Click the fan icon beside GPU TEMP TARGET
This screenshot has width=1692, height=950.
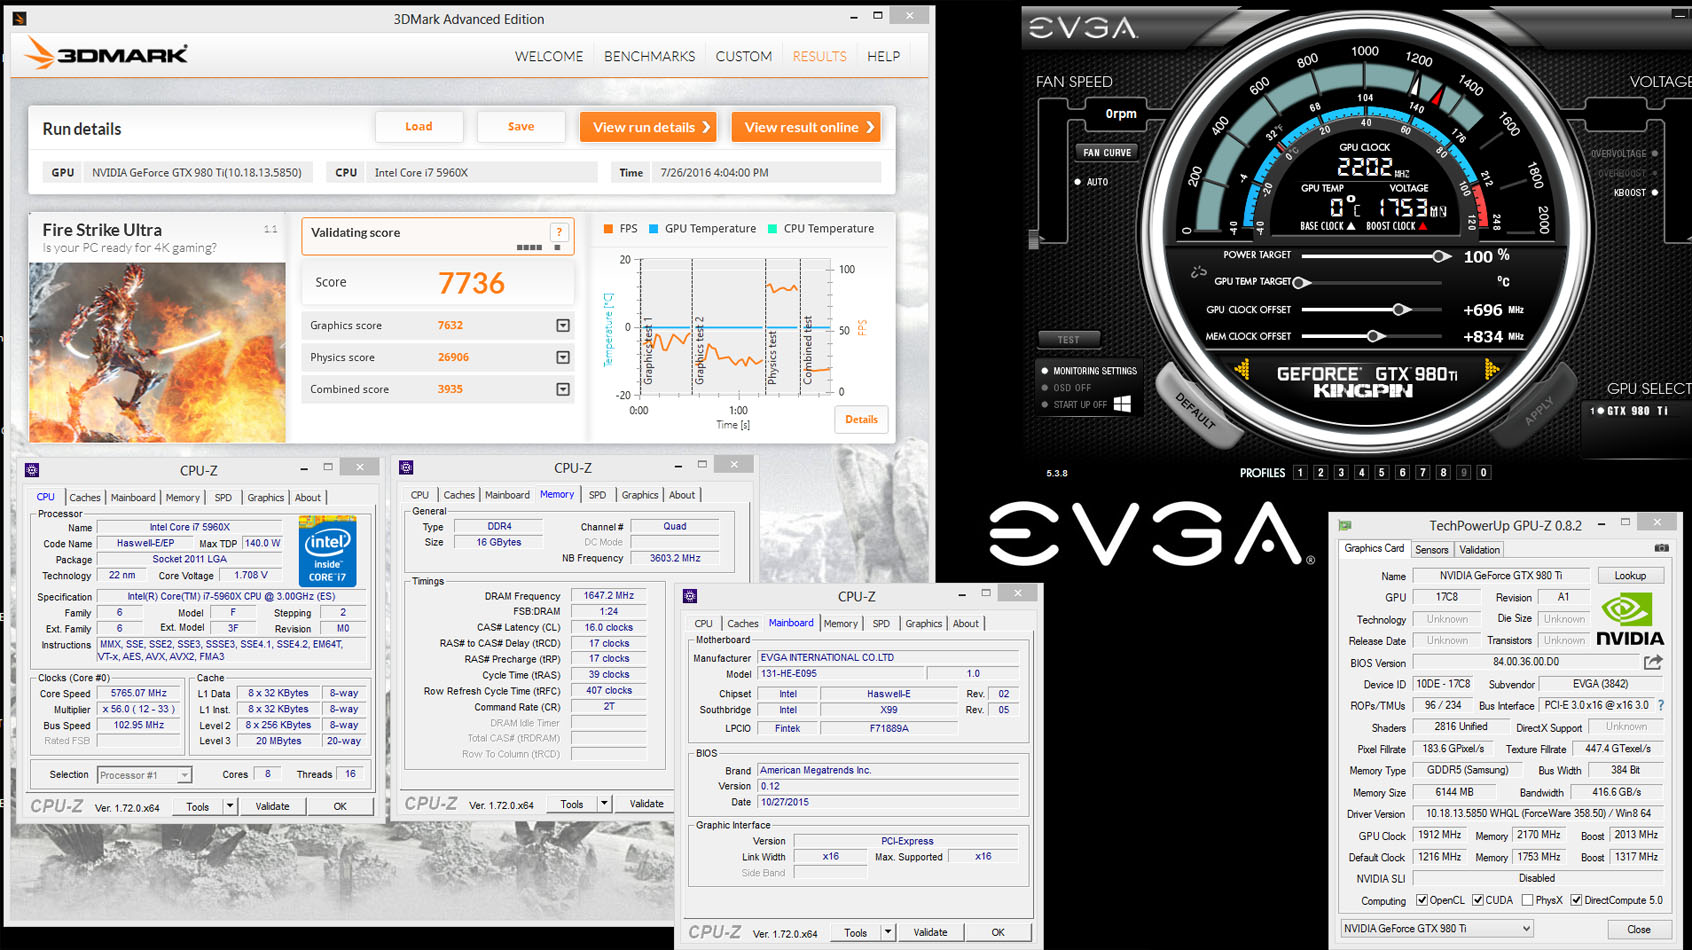[1198, 272]
